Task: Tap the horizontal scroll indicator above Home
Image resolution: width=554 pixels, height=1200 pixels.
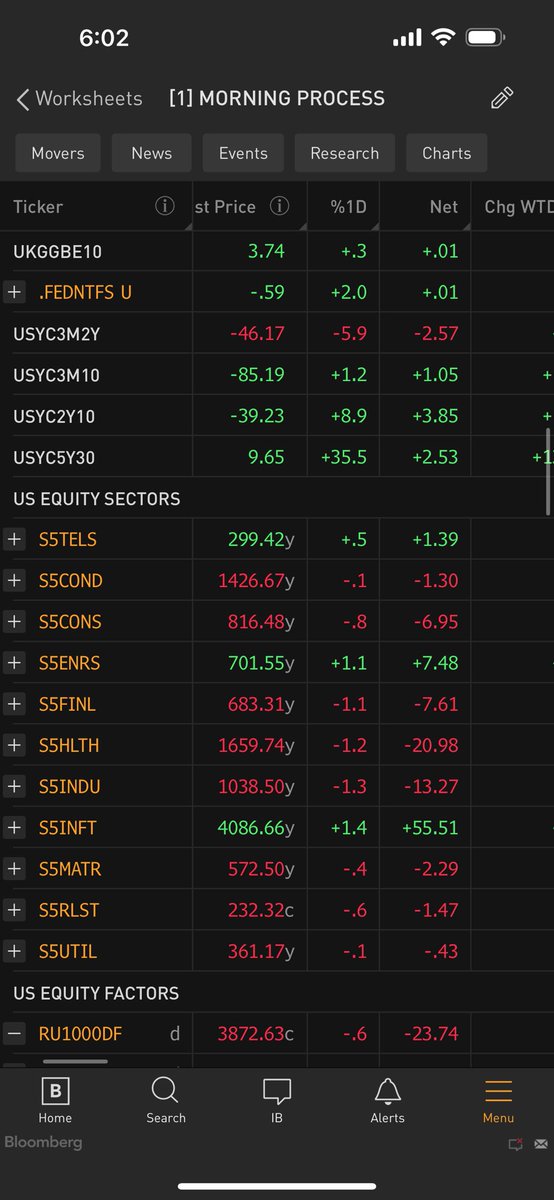Action: point(77,1062)
